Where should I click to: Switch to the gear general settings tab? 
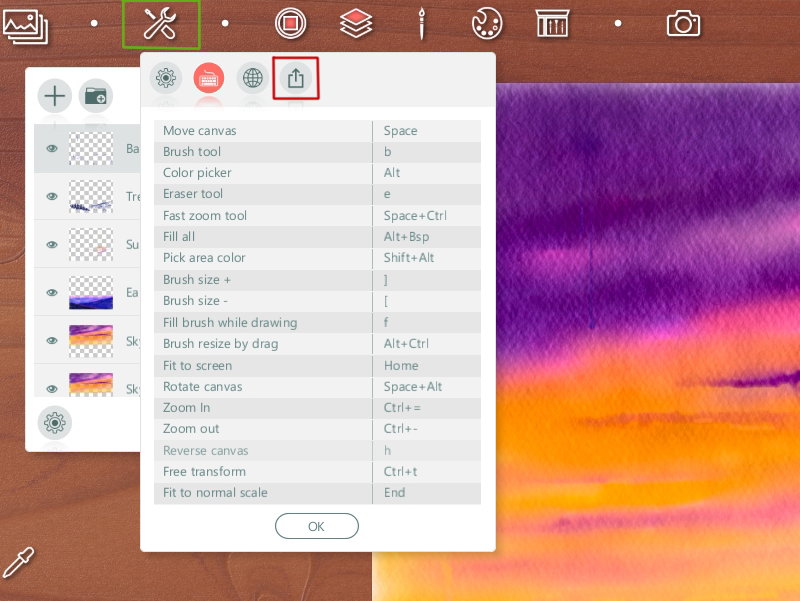(x=166, y=78)
